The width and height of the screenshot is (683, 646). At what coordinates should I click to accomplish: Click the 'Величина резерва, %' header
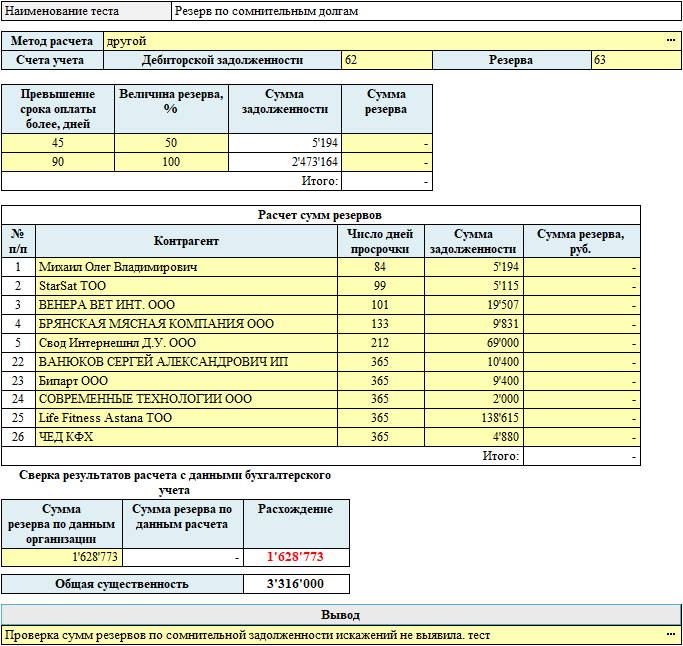[171, 109]
